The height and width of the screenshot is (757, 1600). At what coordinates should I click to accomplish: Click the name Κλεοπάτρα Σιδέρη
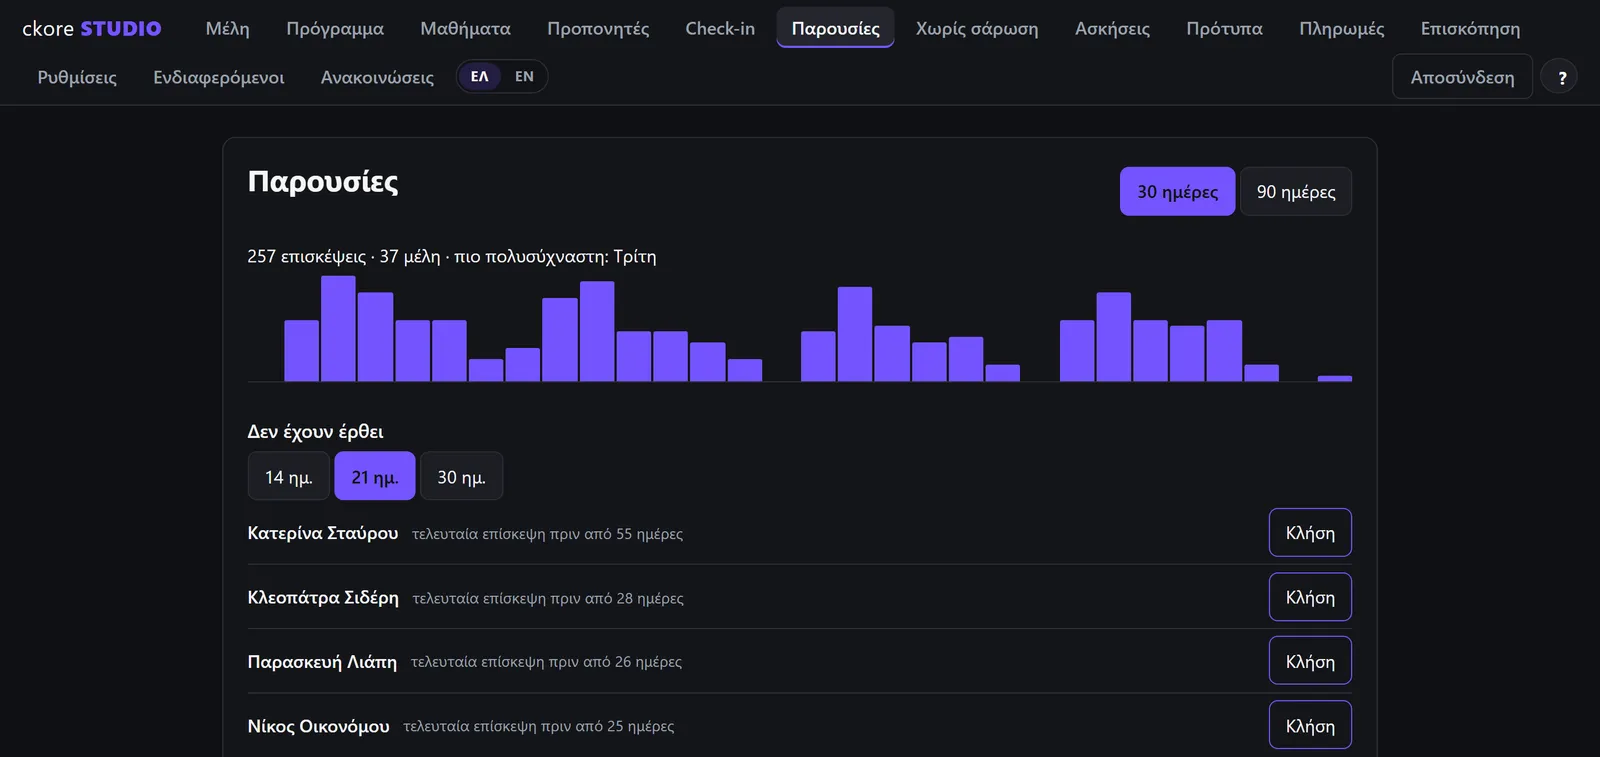323,597
